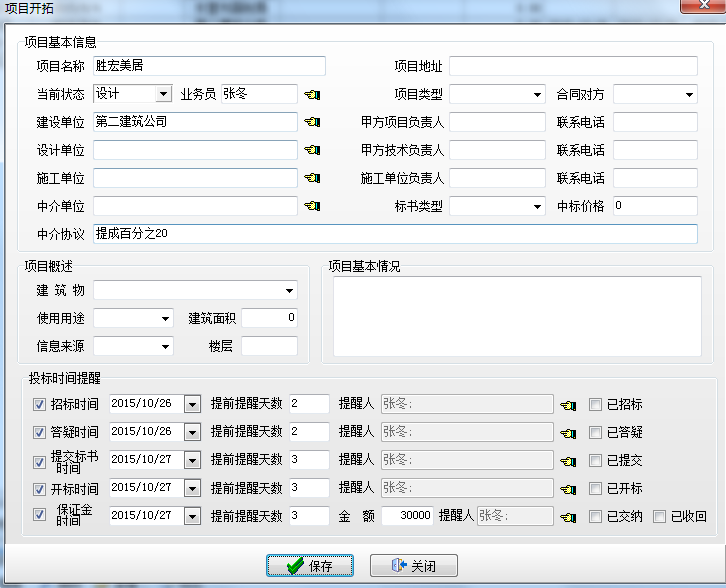Click into the 项目地址 input field

[x=572, y=67]
